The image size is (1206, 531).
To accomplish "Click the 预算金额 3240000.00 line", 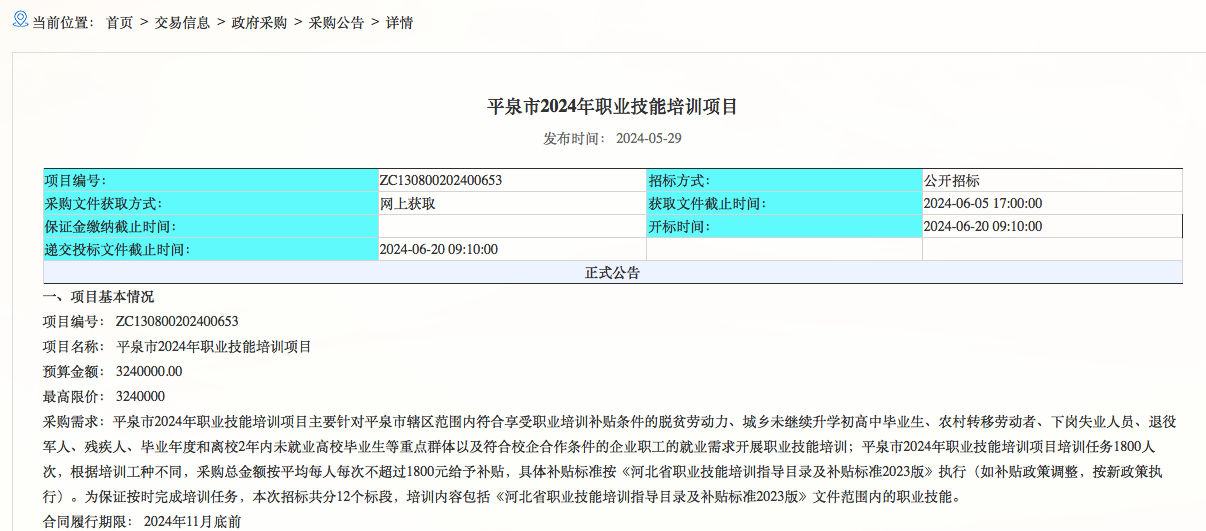I will (x=112, y=372).
